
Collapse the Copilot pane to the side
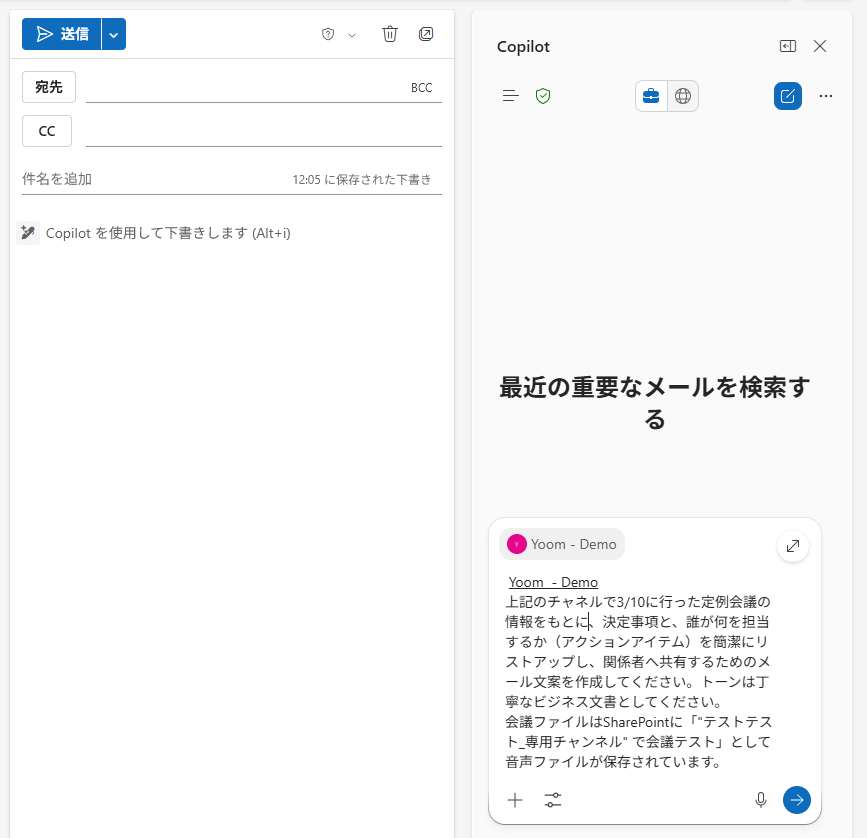[x=788, y=46]
